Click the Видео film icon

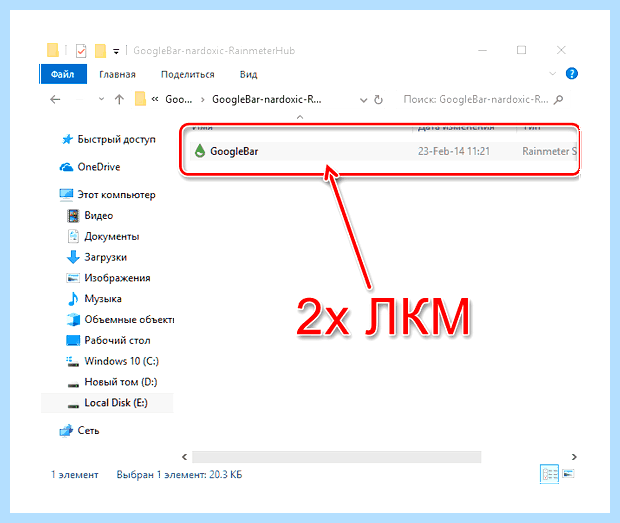click(x=73, y=215)
